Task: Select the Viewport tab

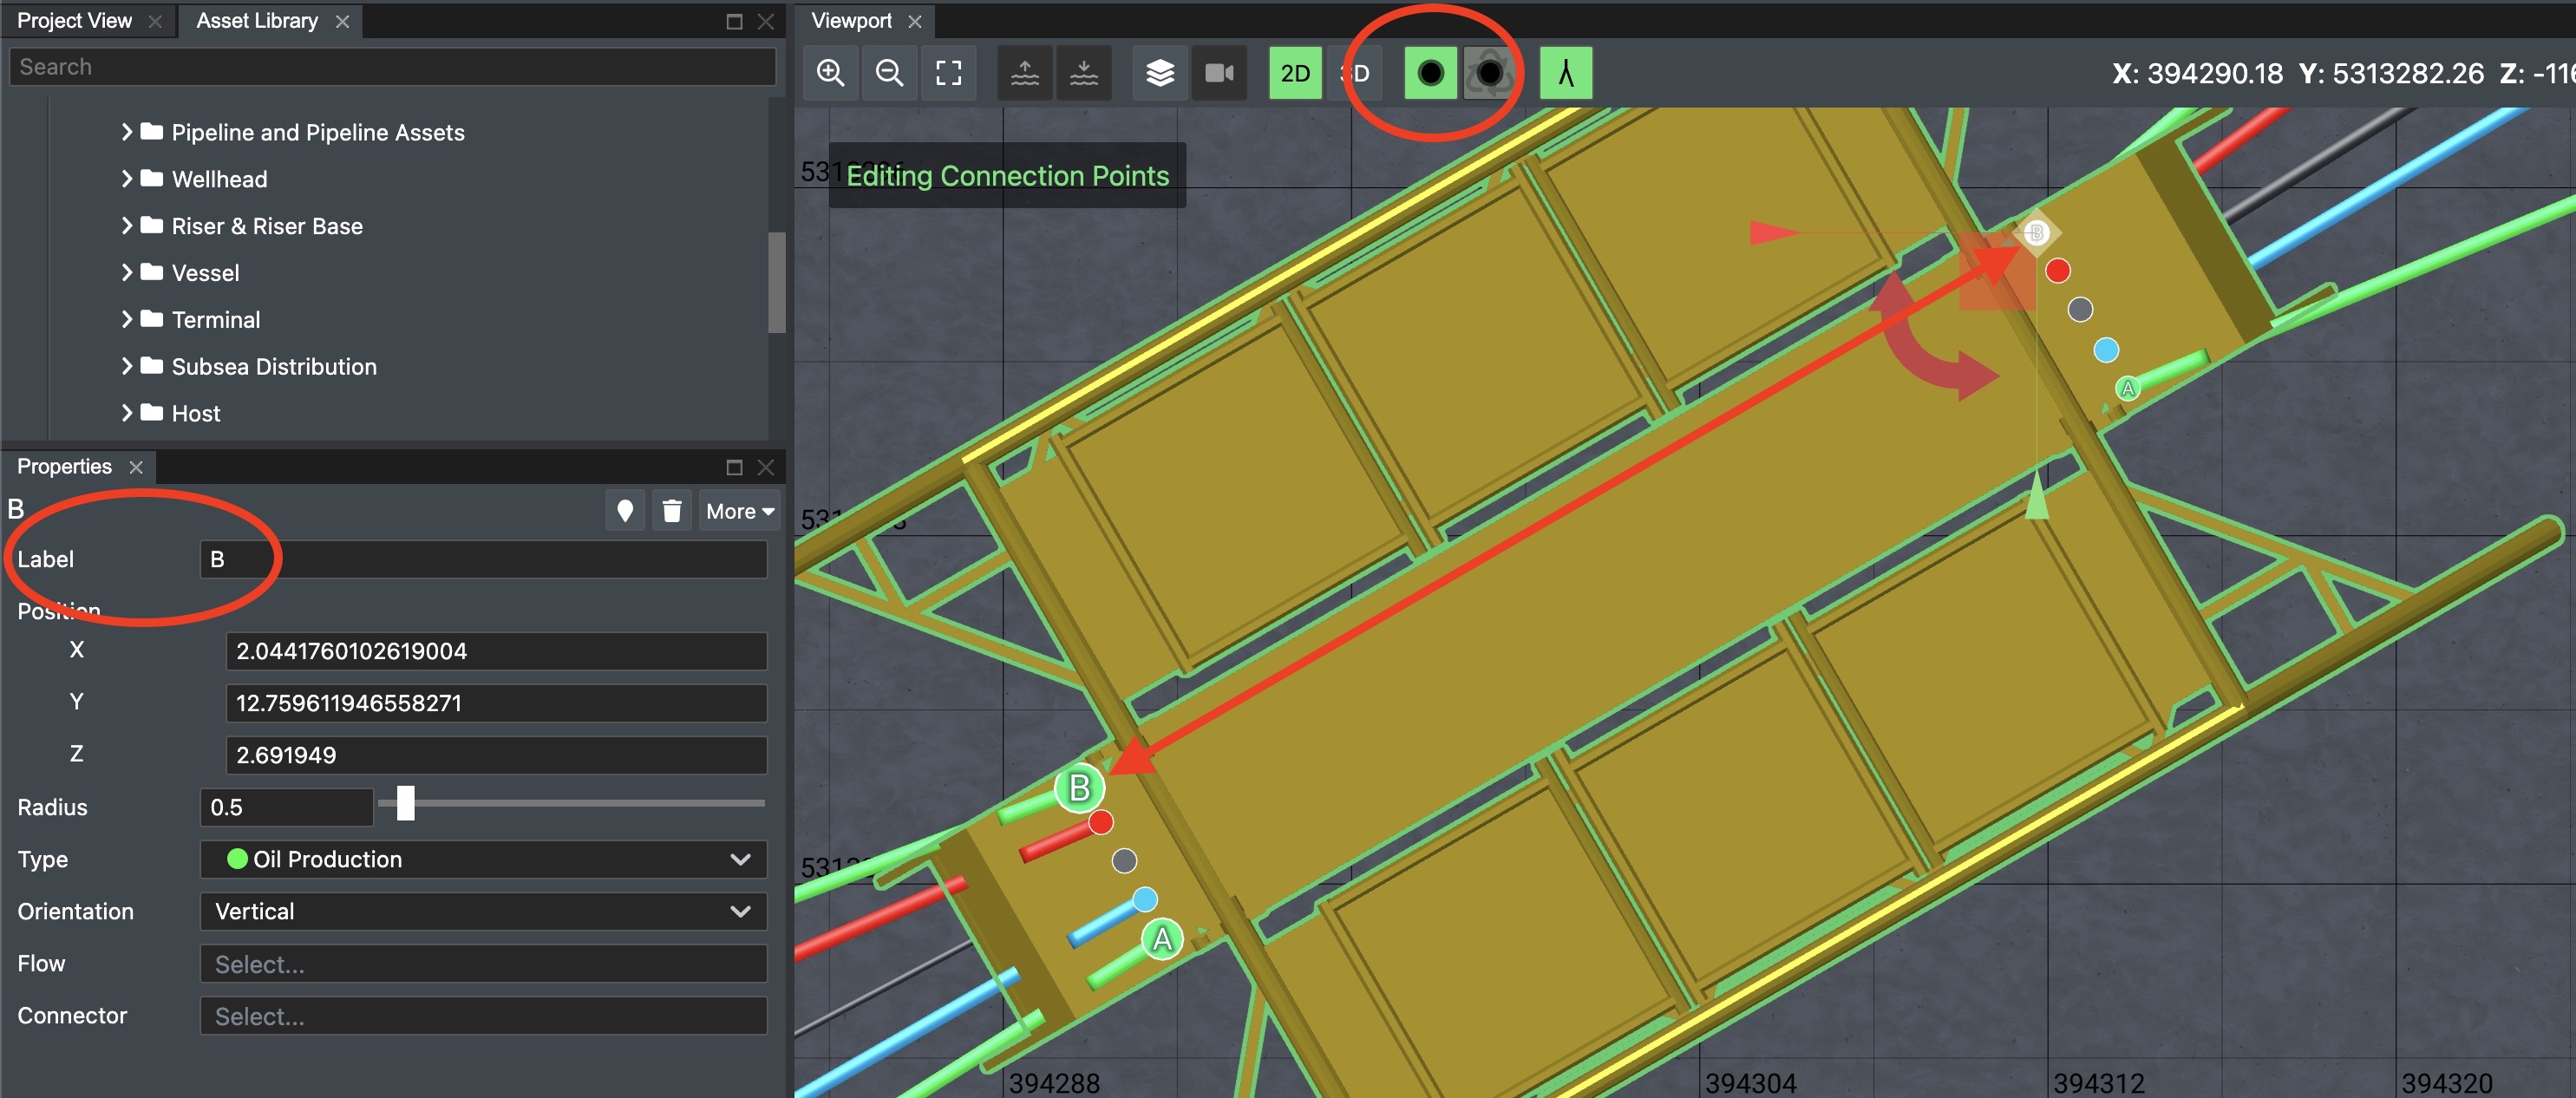Action: 851,21
